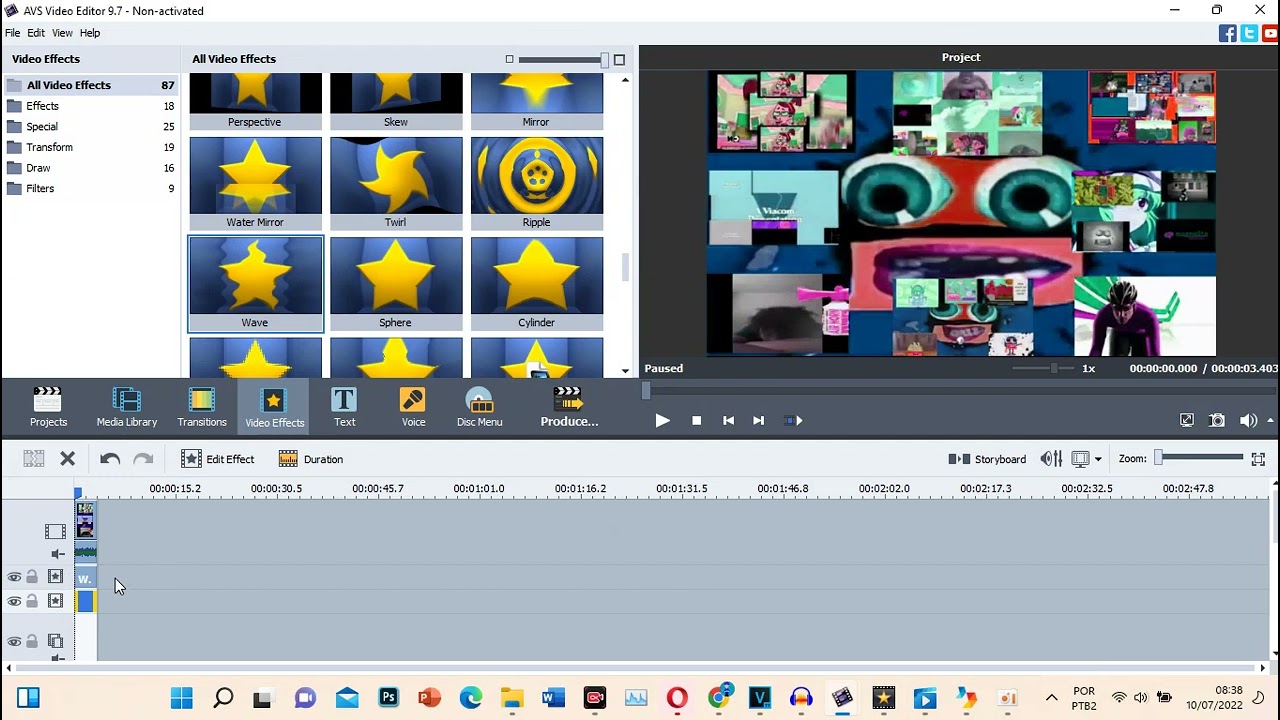1280x720 pixels.
Task: Lock the first video effect track
Action: pyautogui.click(x=32, y=577)
